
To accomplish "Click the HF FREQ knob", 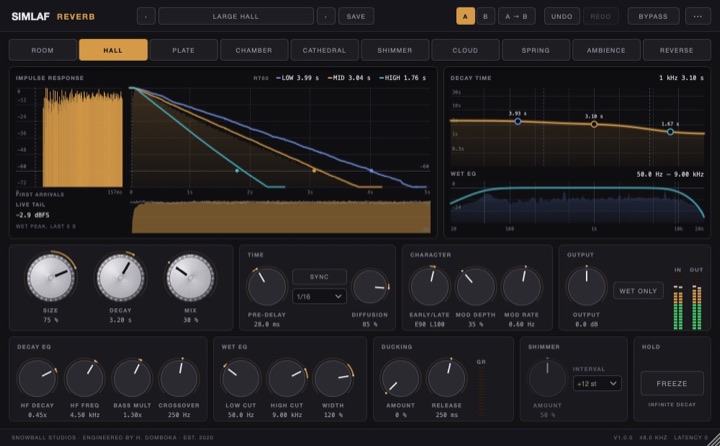I will point(84,378).
